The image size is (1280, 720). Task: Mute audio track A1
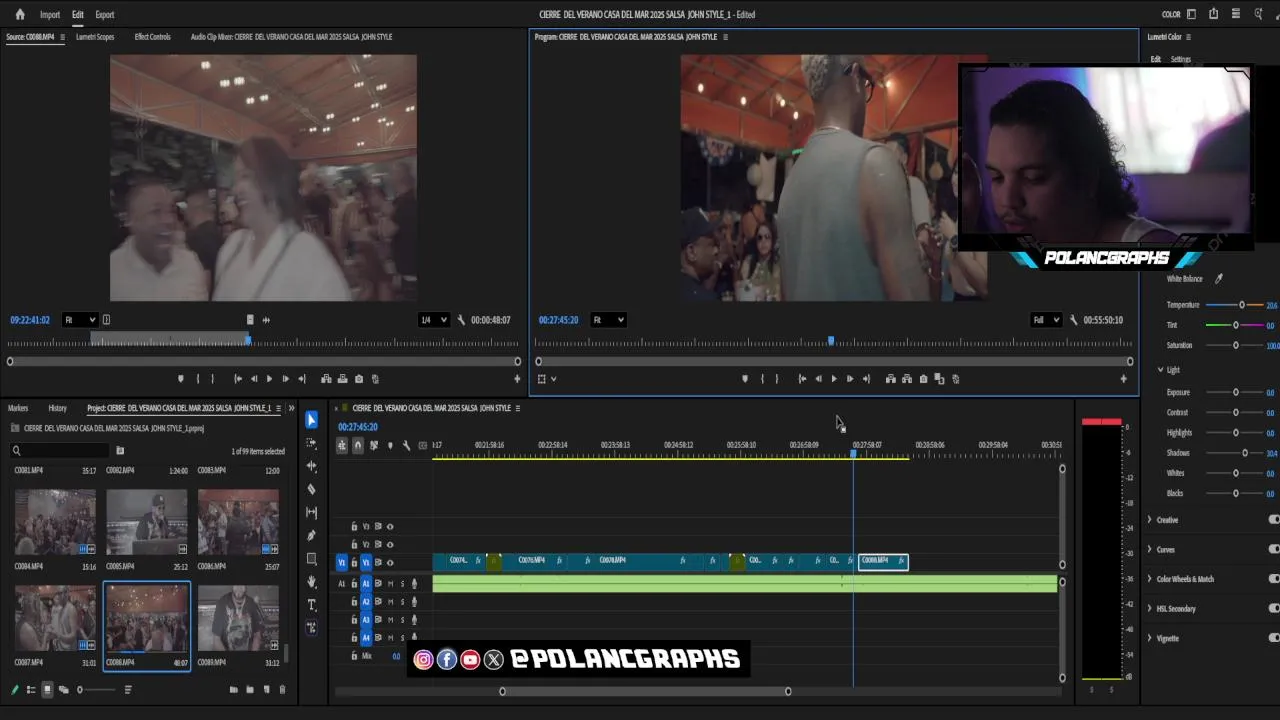[390, 584]
